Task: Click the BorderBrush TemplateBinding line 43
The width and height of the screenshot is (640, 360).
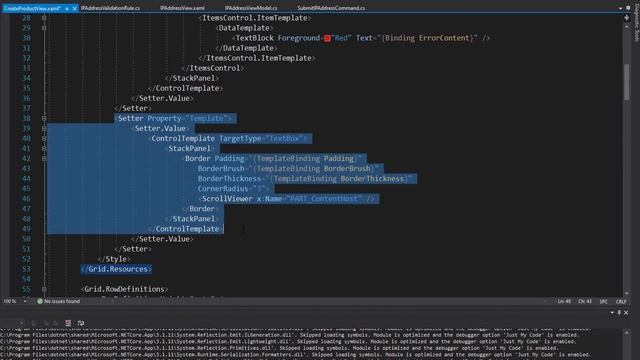Action: click(x=288, y=169)
